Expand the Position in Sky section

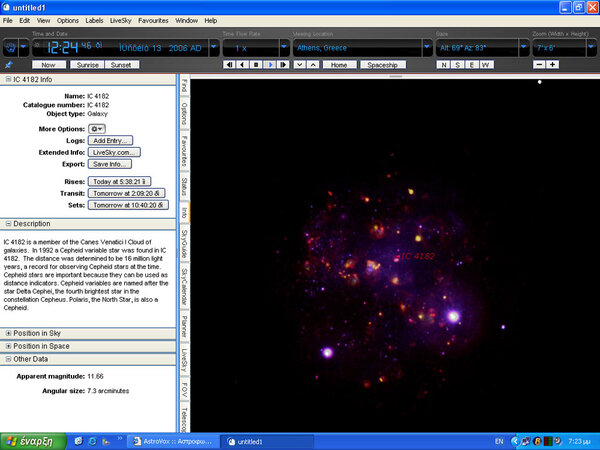9,333
